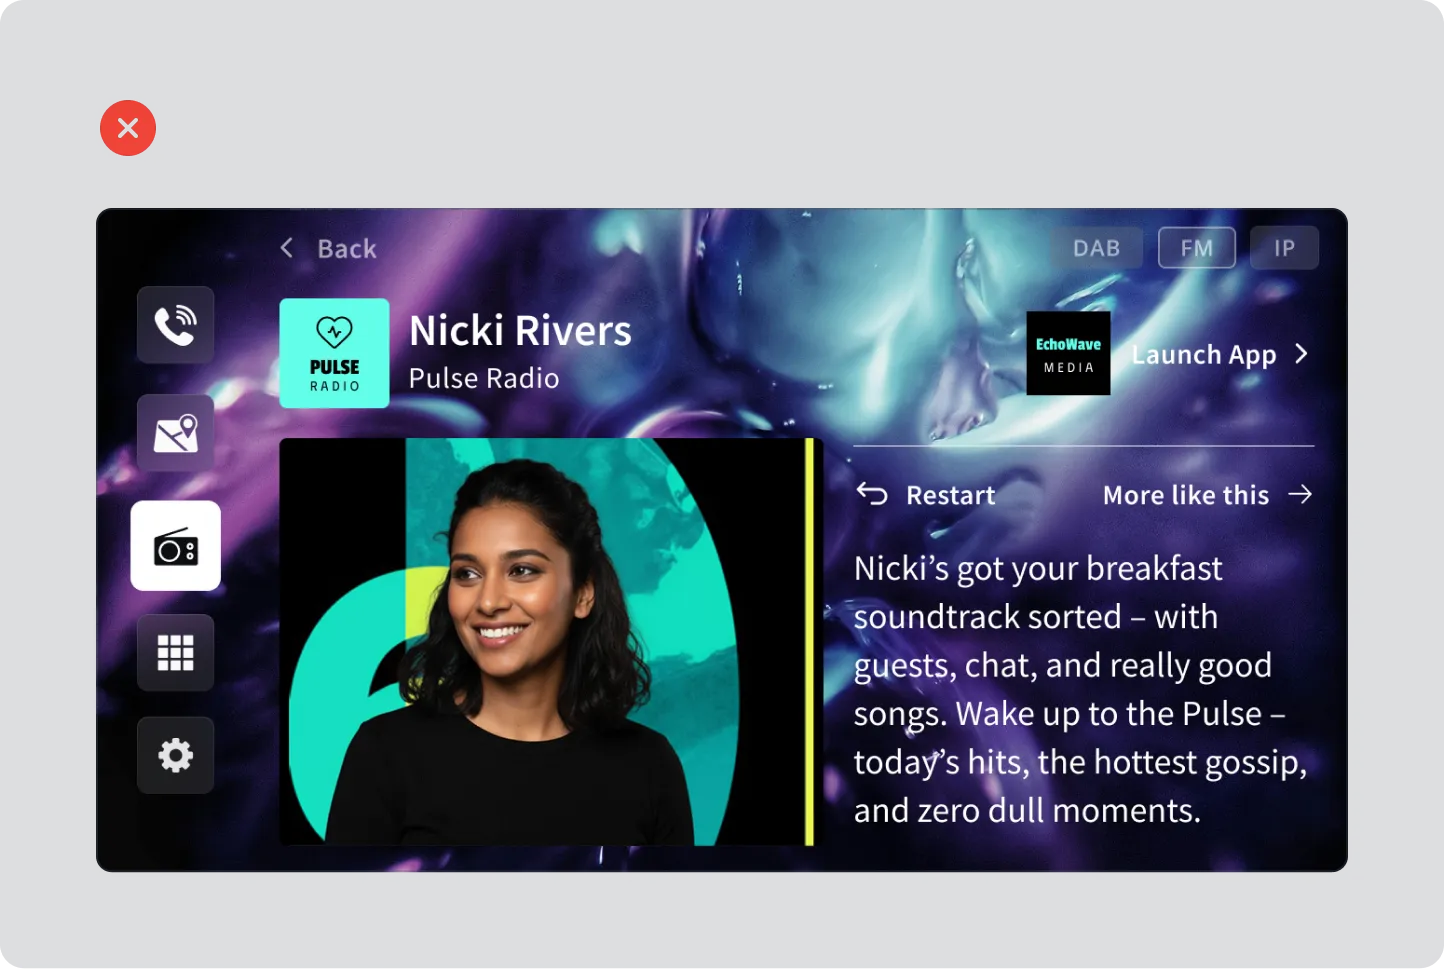Select the radio icon in sidebar

click(x=176, y=546)
